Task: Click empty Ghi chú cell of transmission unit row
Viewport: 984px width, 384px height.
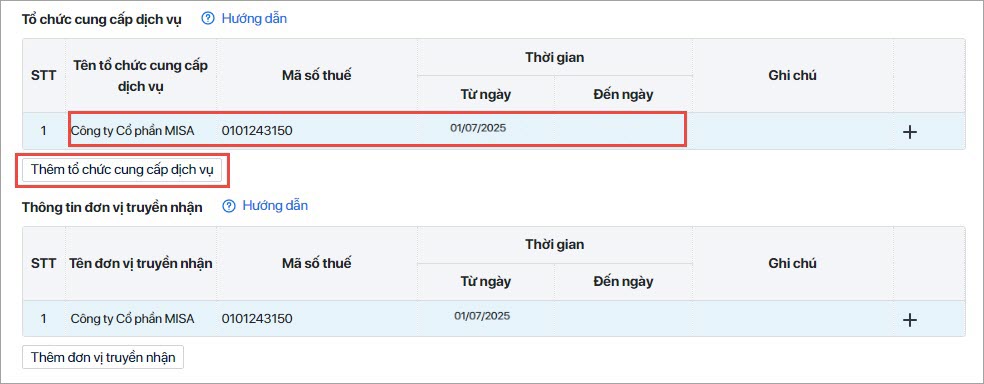Action: (793, 319)
